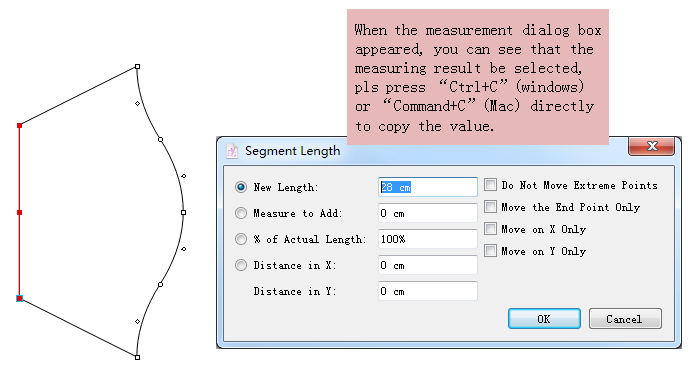This screenshot has height=379, width=691.
Task: Click the Distance in Y label
Action: coord(294,291)
